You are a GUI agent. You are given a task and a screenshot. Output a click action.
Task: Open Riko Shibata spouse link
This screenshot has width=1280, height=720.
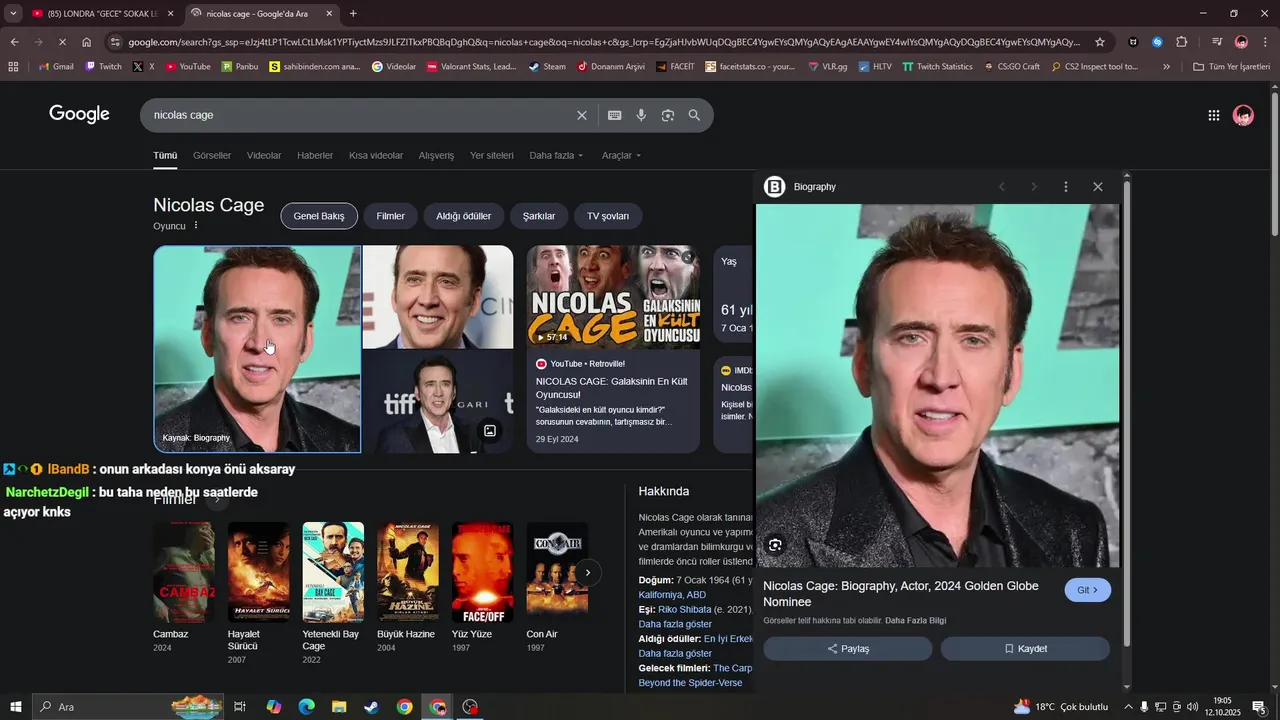tap(685, 610)
